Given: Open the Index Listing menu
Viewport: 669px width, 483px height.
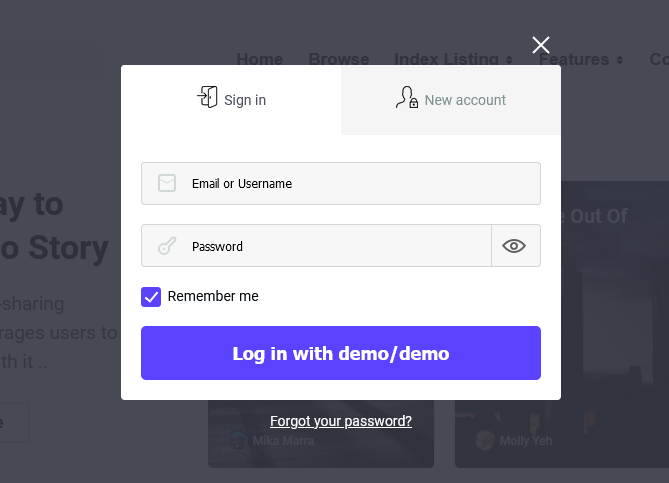Looking at the screenshot, I should (x=446, y=59).
